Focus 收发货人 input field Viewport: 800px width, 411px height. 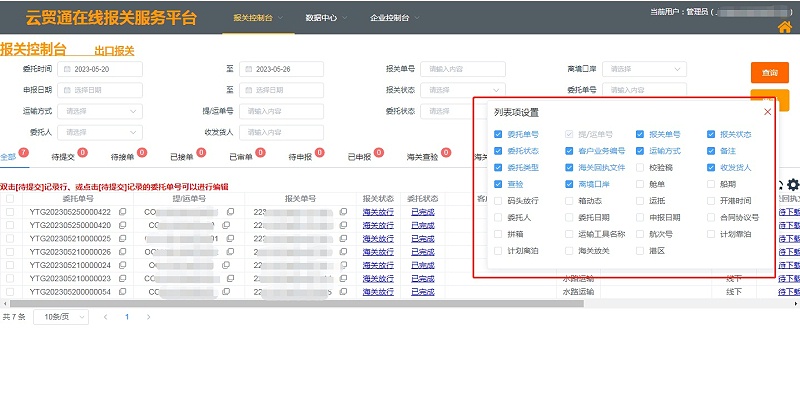point(281,132)
